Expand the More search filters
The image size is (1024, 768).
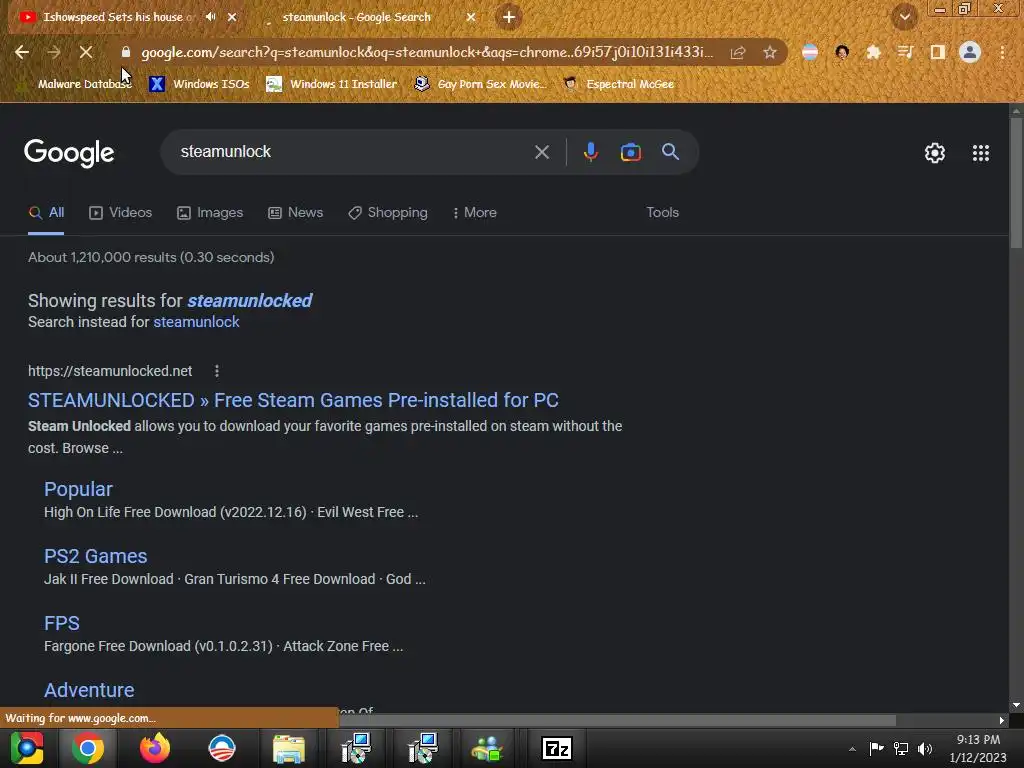474,213
